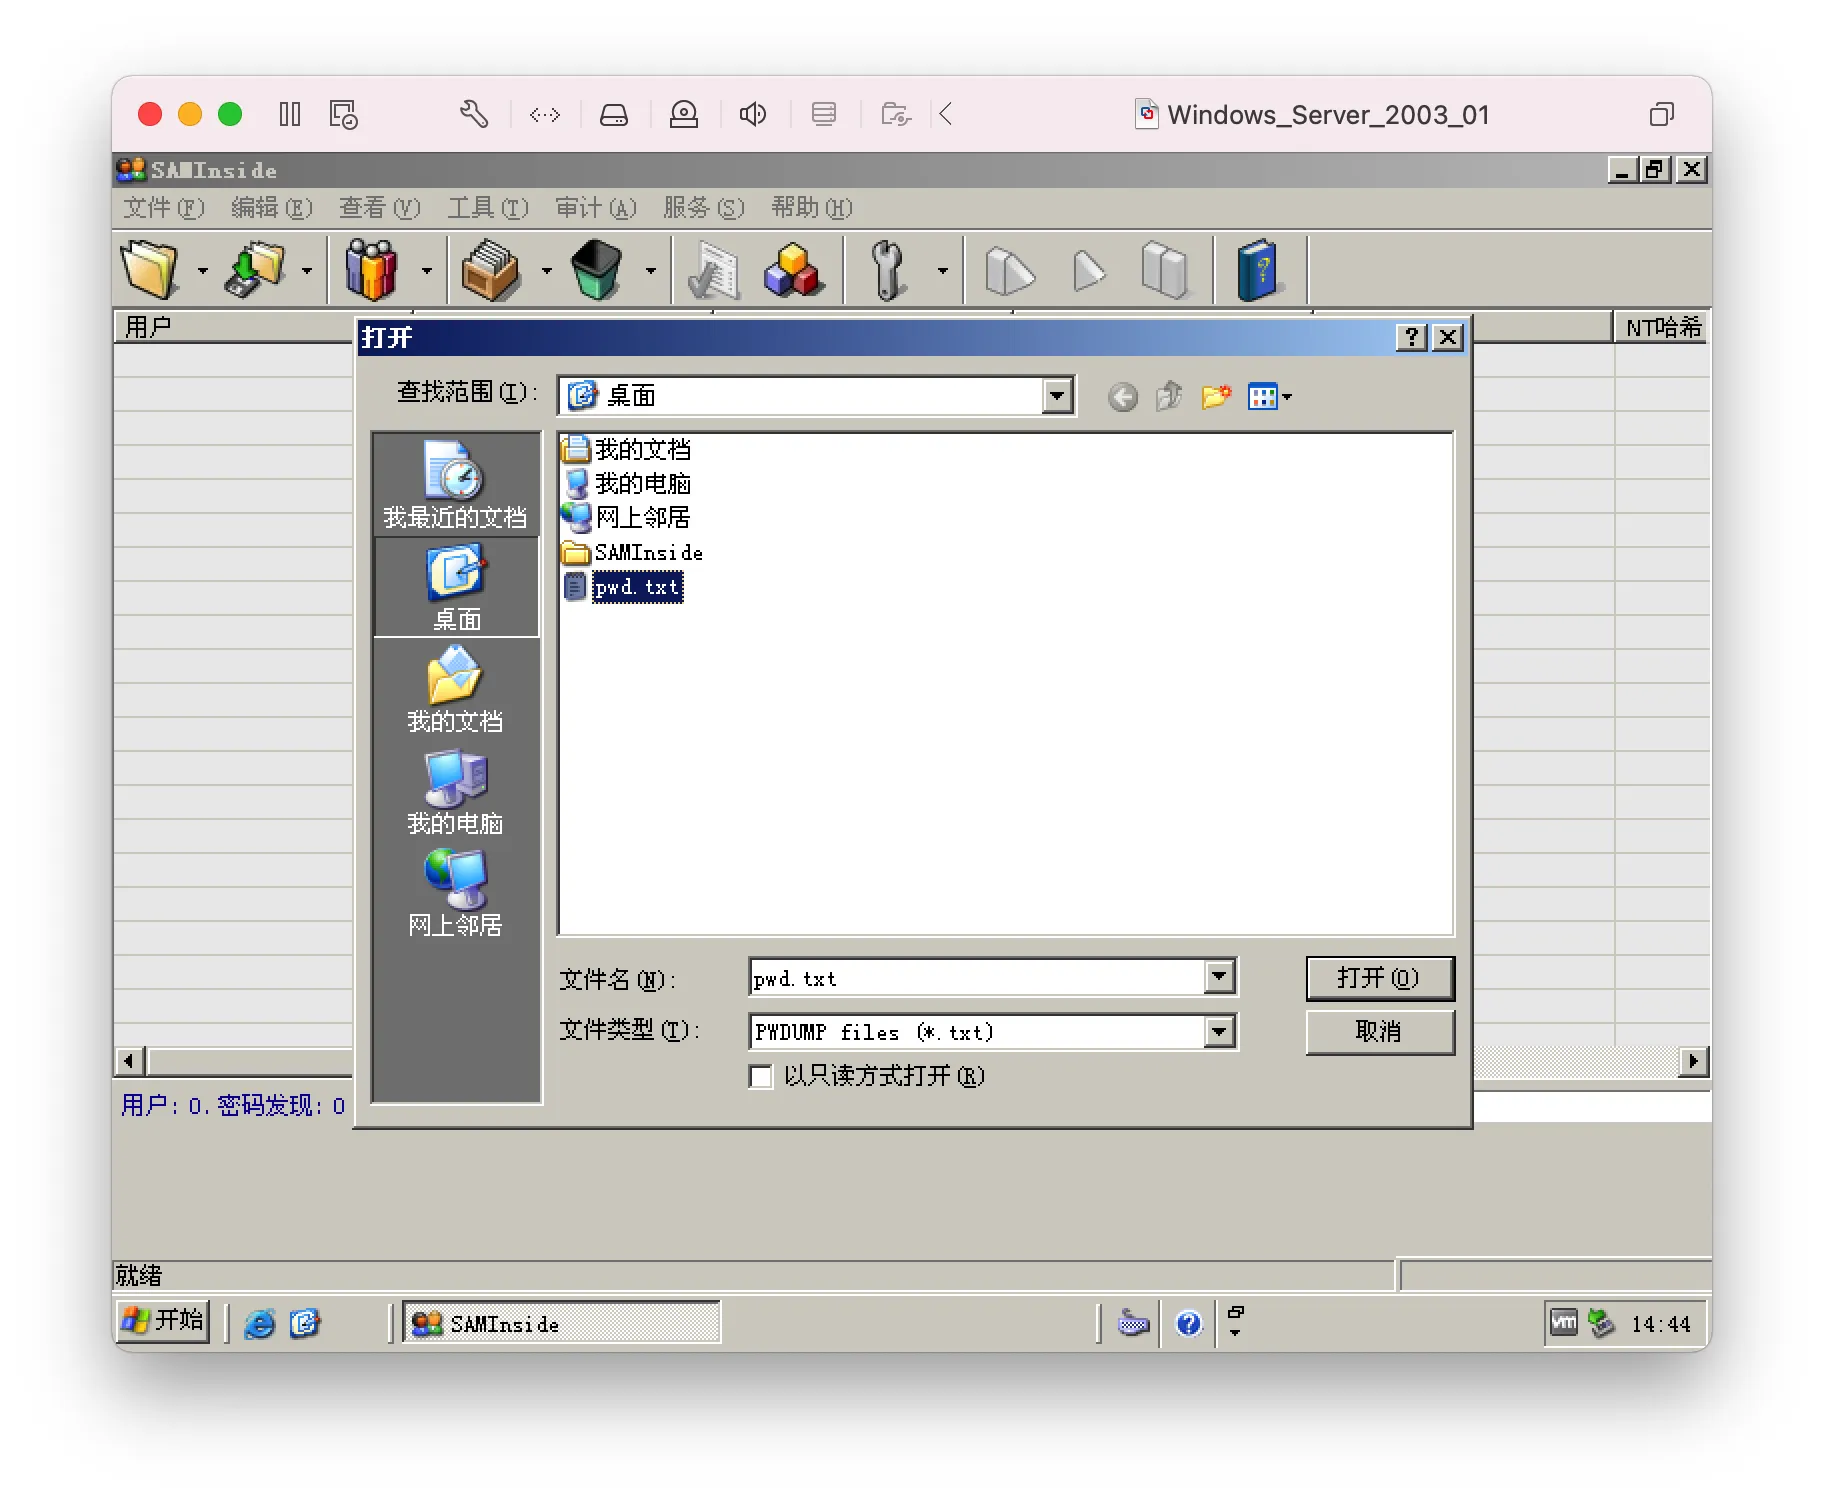Expand the 文件类型 dropdown arrow
The image size is (1824, 1500).
(x=1219, y=1031)
